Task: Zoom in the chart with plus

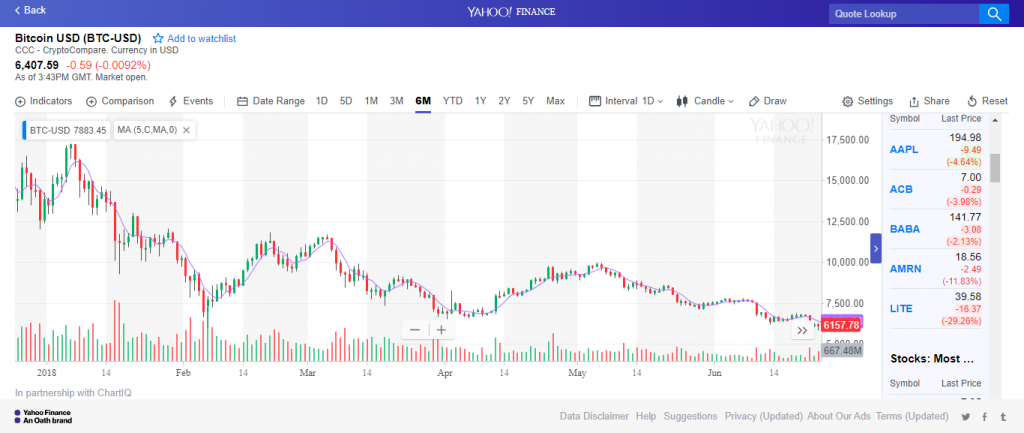Action: point(440,330)
